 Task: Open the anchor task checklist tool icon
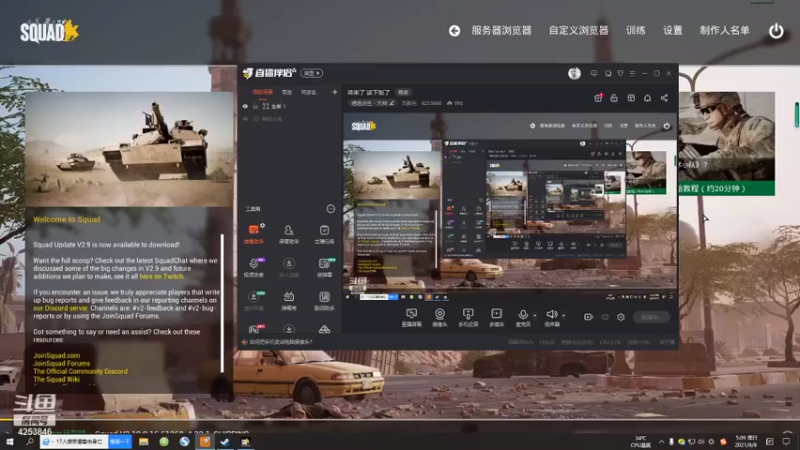tap(324, 234)
